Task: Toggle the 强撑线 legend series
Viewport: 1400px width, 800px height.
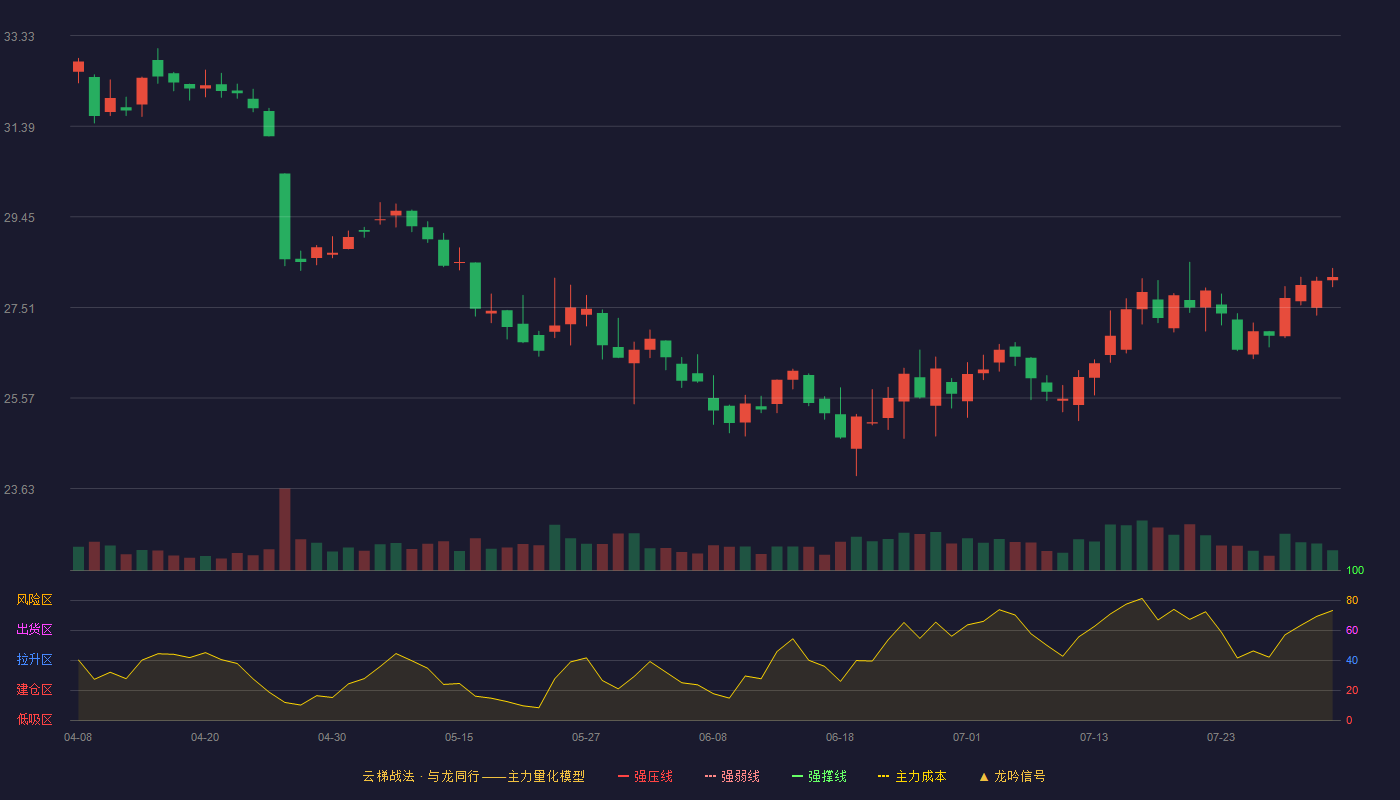Action: [819, 776]
